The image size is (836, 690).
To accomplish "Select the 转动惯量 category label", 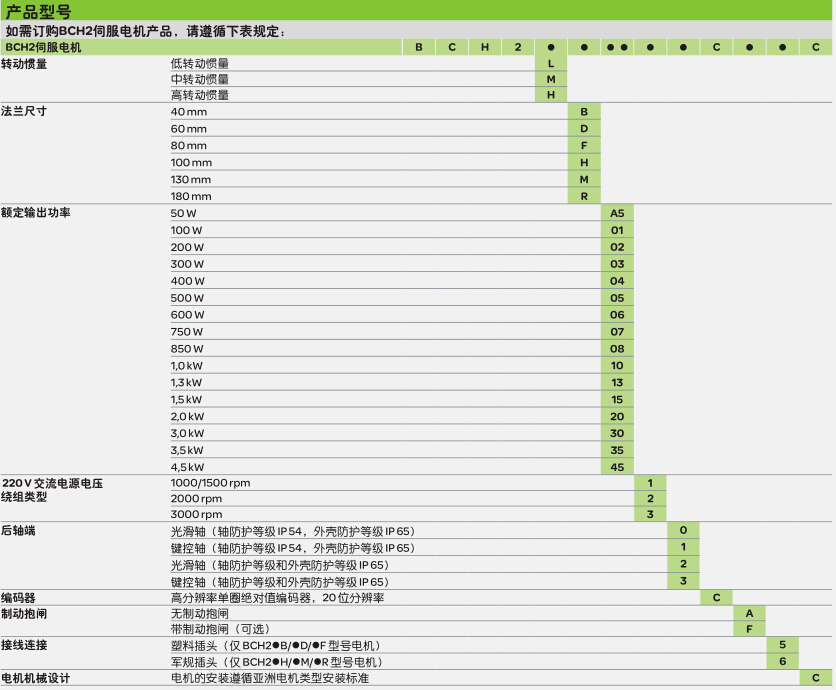I will tap(25, 64).
